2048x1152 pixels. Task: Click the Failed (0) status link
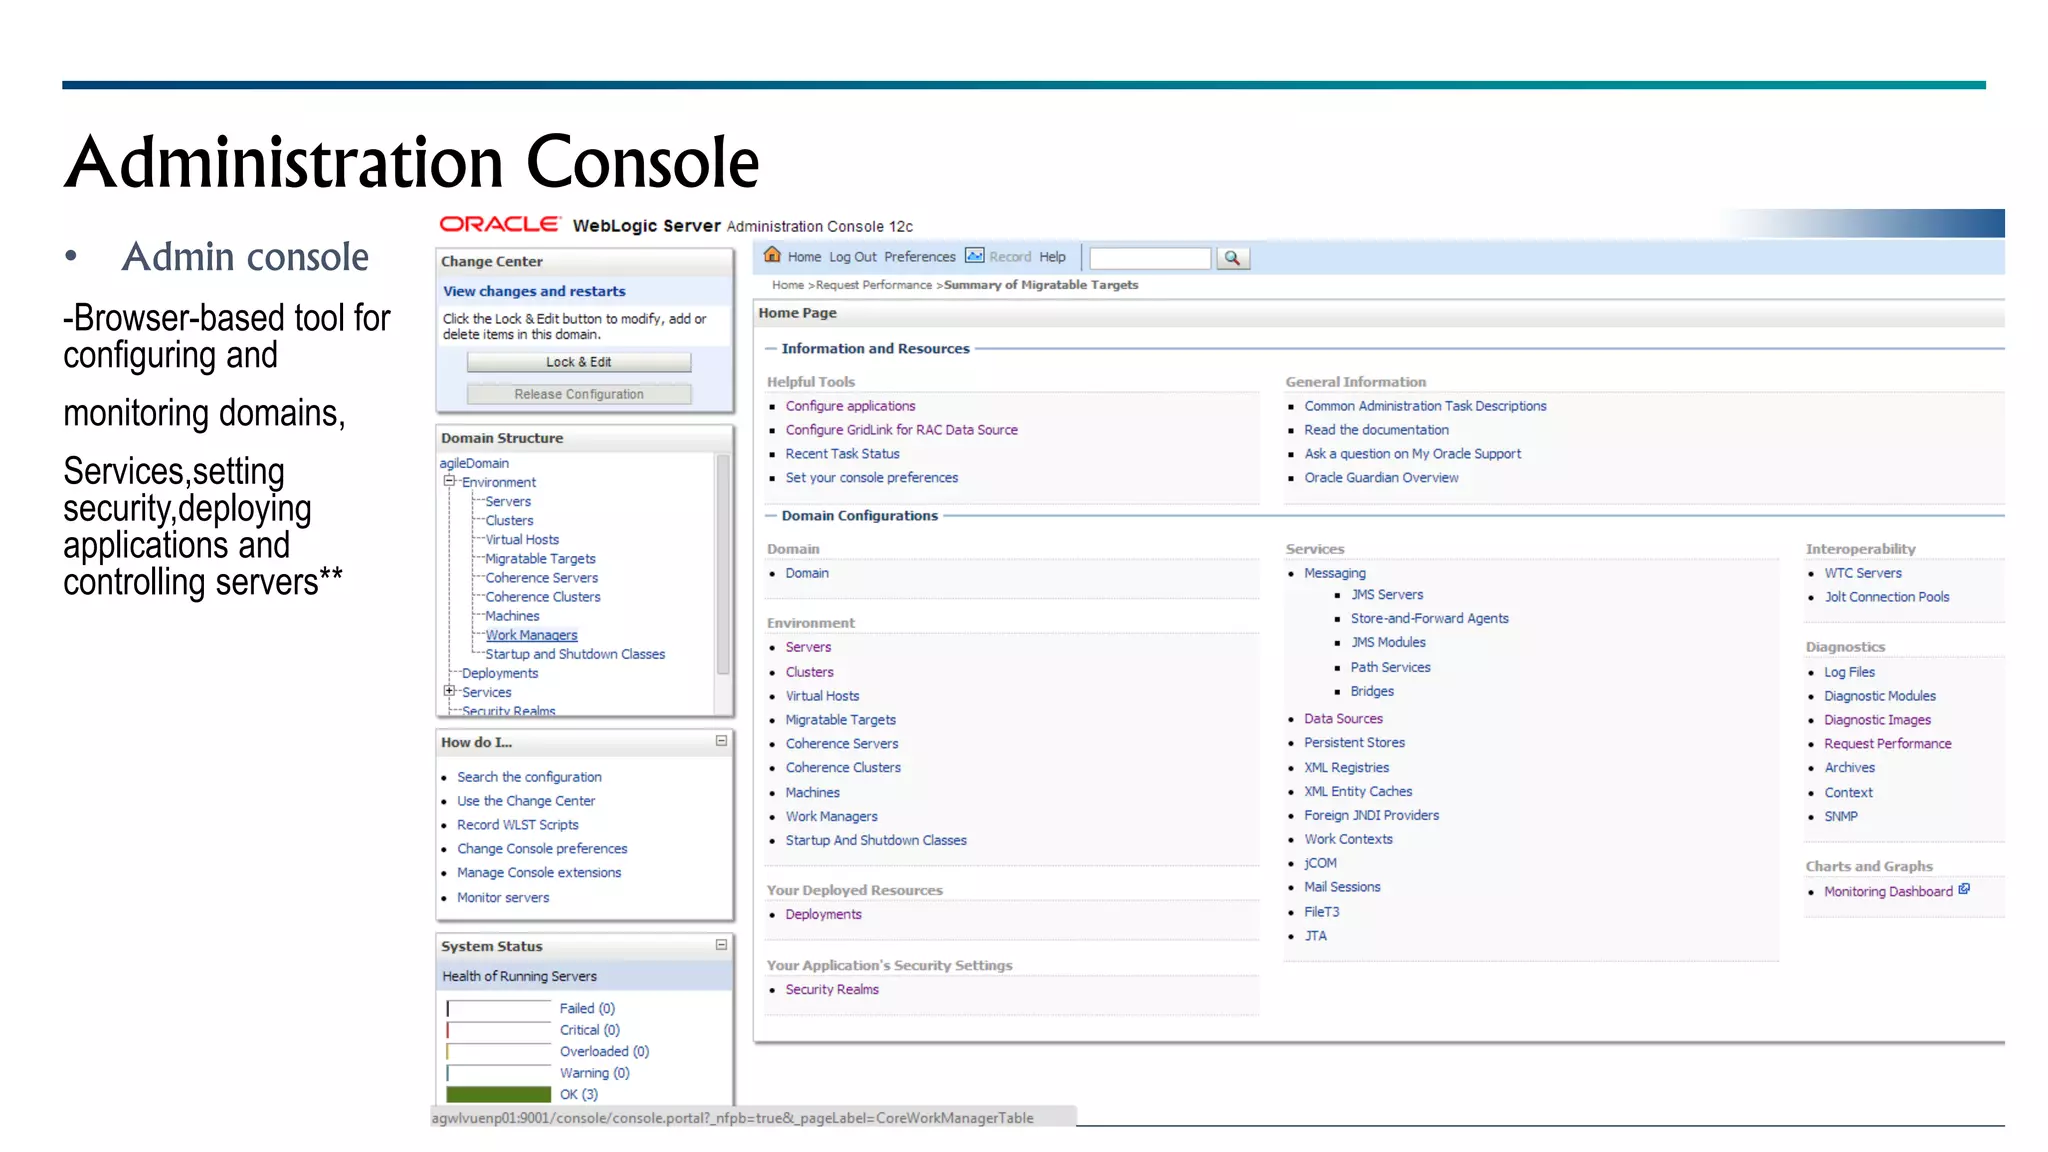tap(587, 1008)
